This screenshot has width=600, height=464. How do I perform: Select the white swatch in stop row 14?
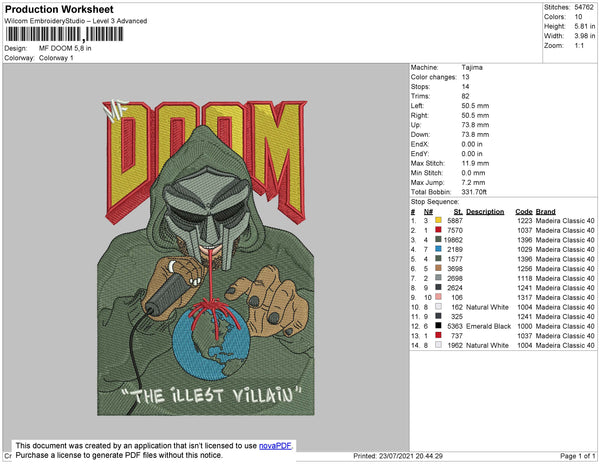438,345
